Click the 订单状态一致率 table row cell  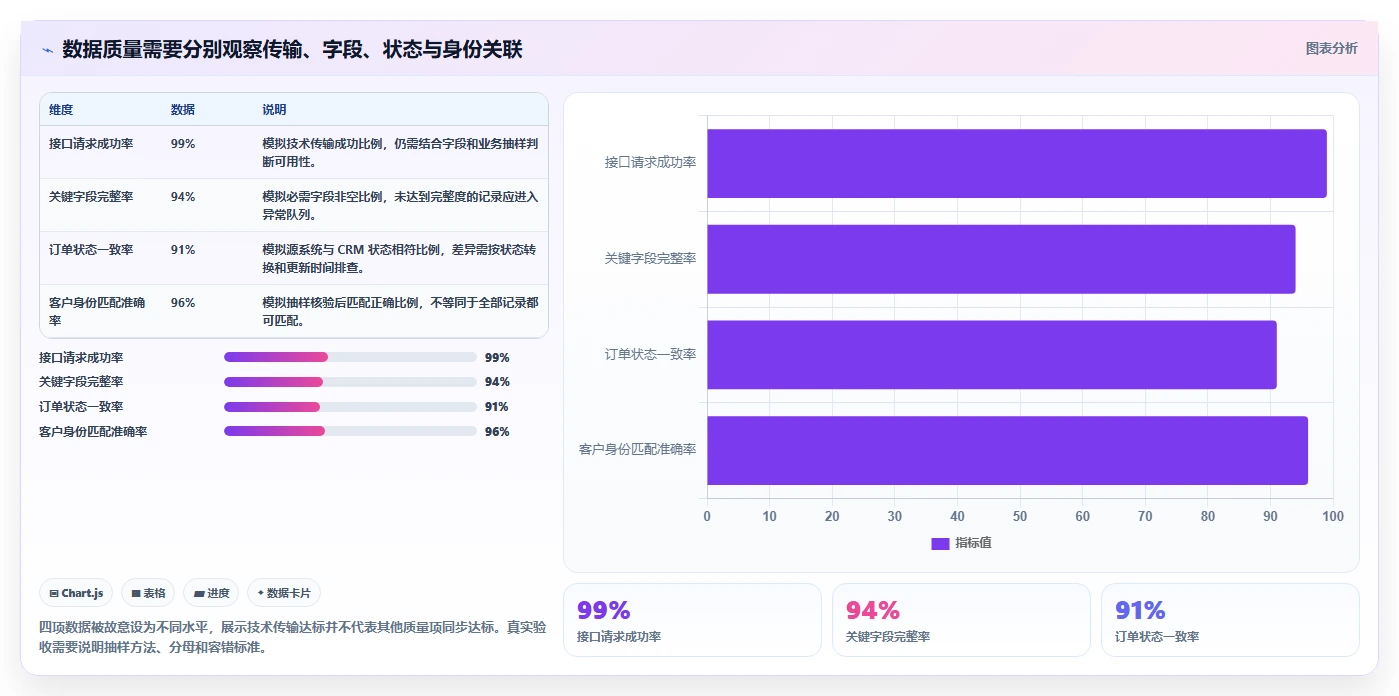91,250
